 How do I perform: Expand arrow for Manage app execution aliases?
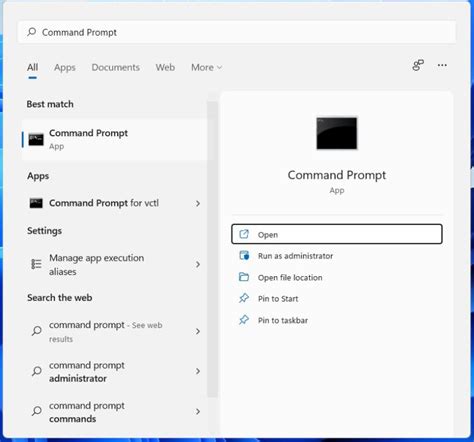click(x=198, y=264)
